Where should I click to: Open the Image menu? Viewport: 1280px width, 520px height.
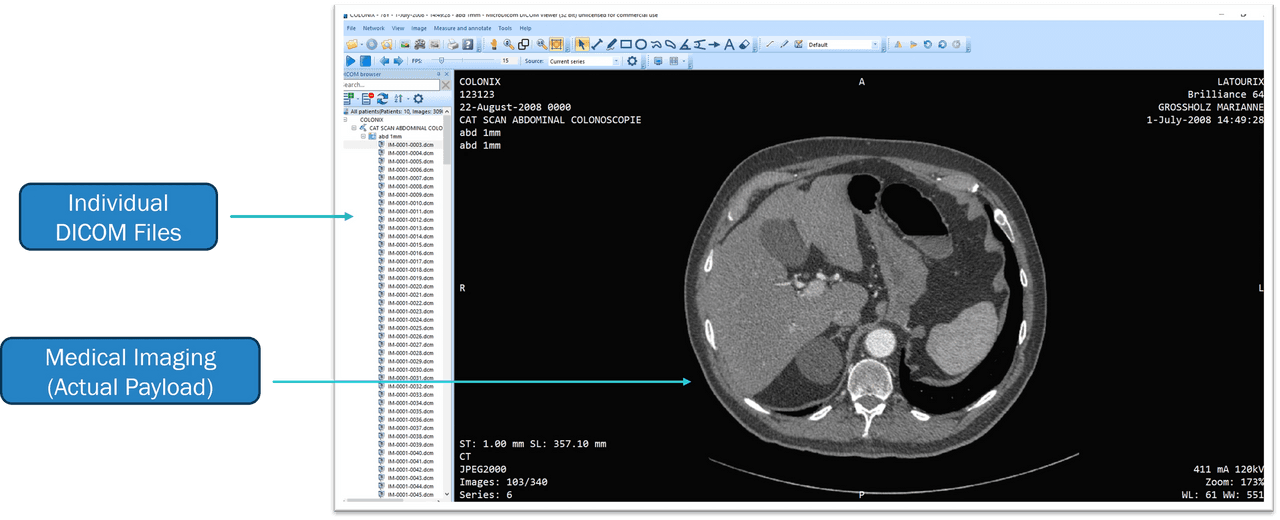click(x=419, y=28)
